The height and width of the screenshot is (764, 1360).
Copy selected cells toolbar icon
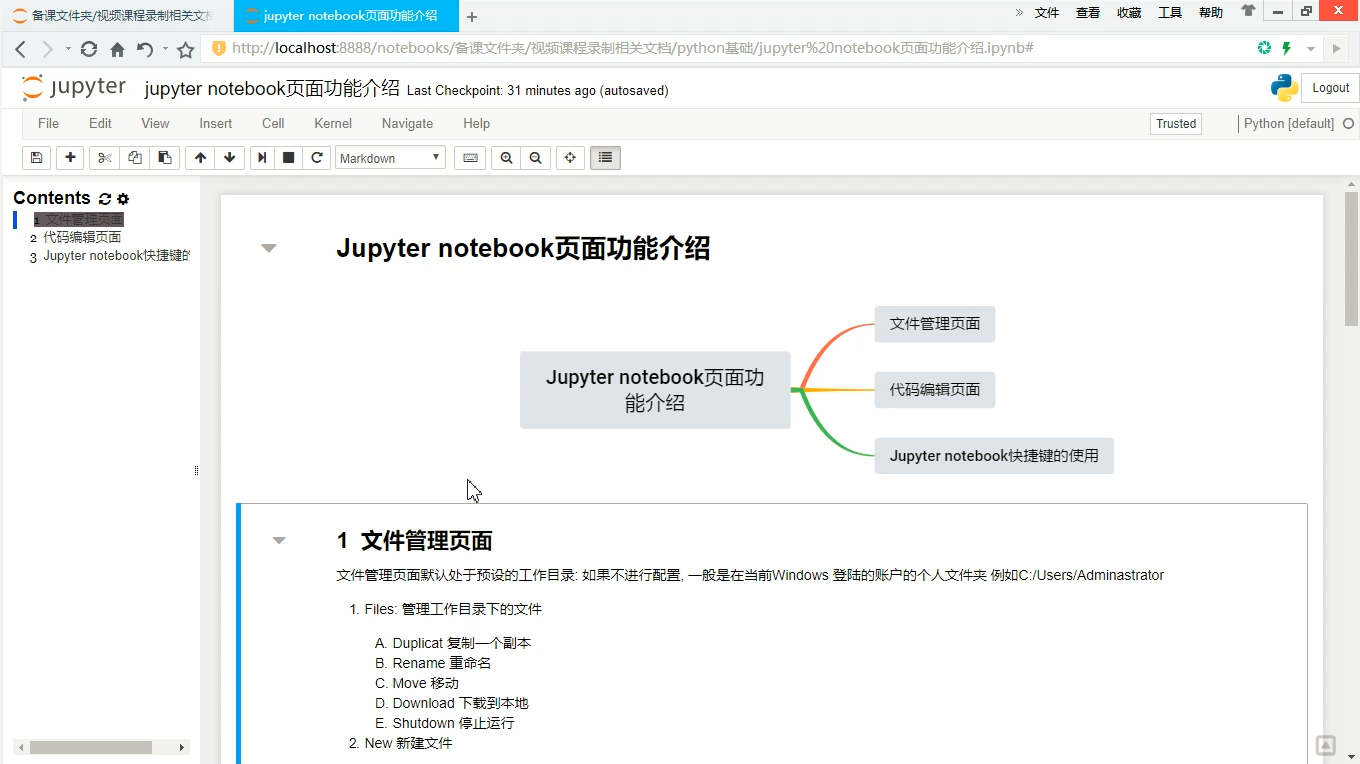tap(135, 158)
